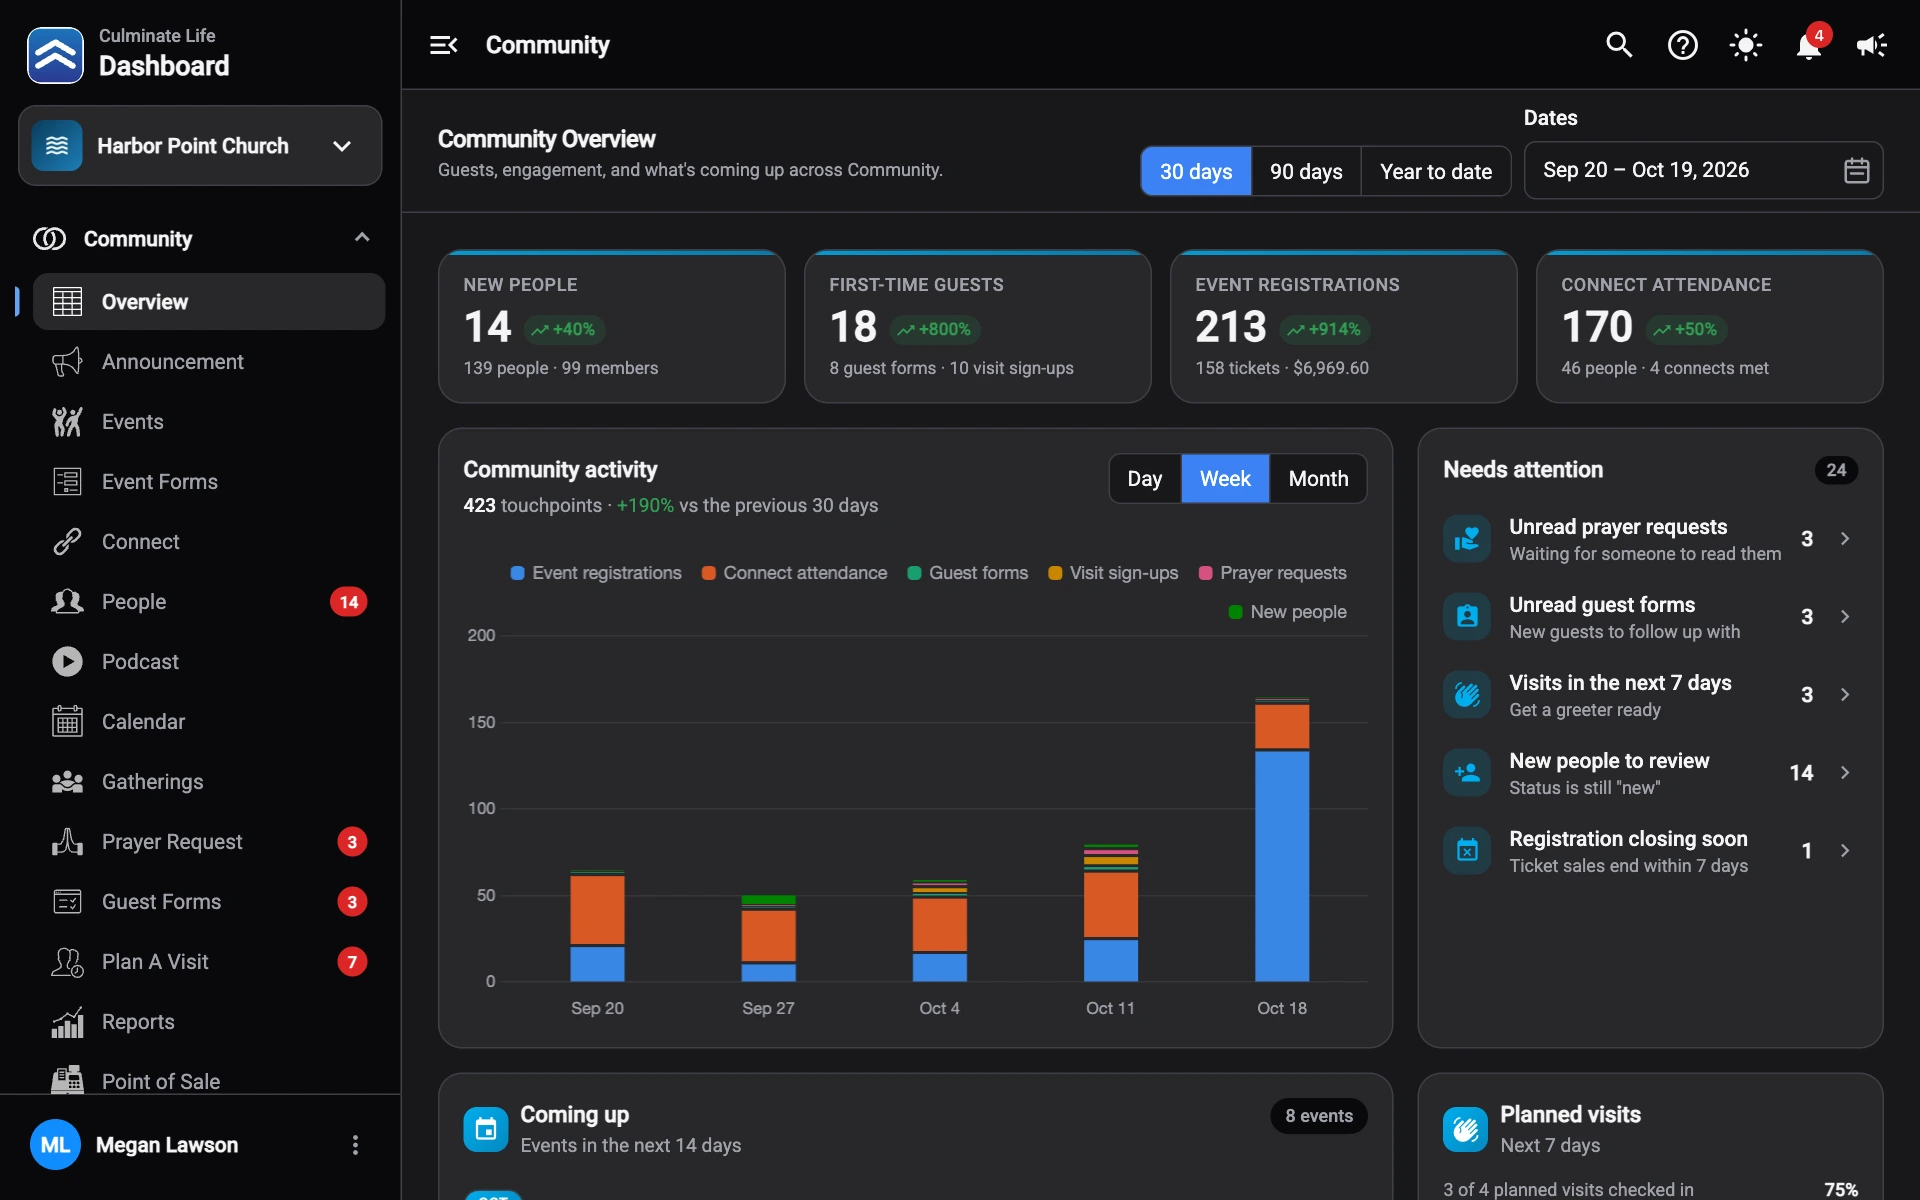Open Reports in the sidebar
Image resolution: width=1920 pixels, height=1200 pixels.
pos(209,1022)
